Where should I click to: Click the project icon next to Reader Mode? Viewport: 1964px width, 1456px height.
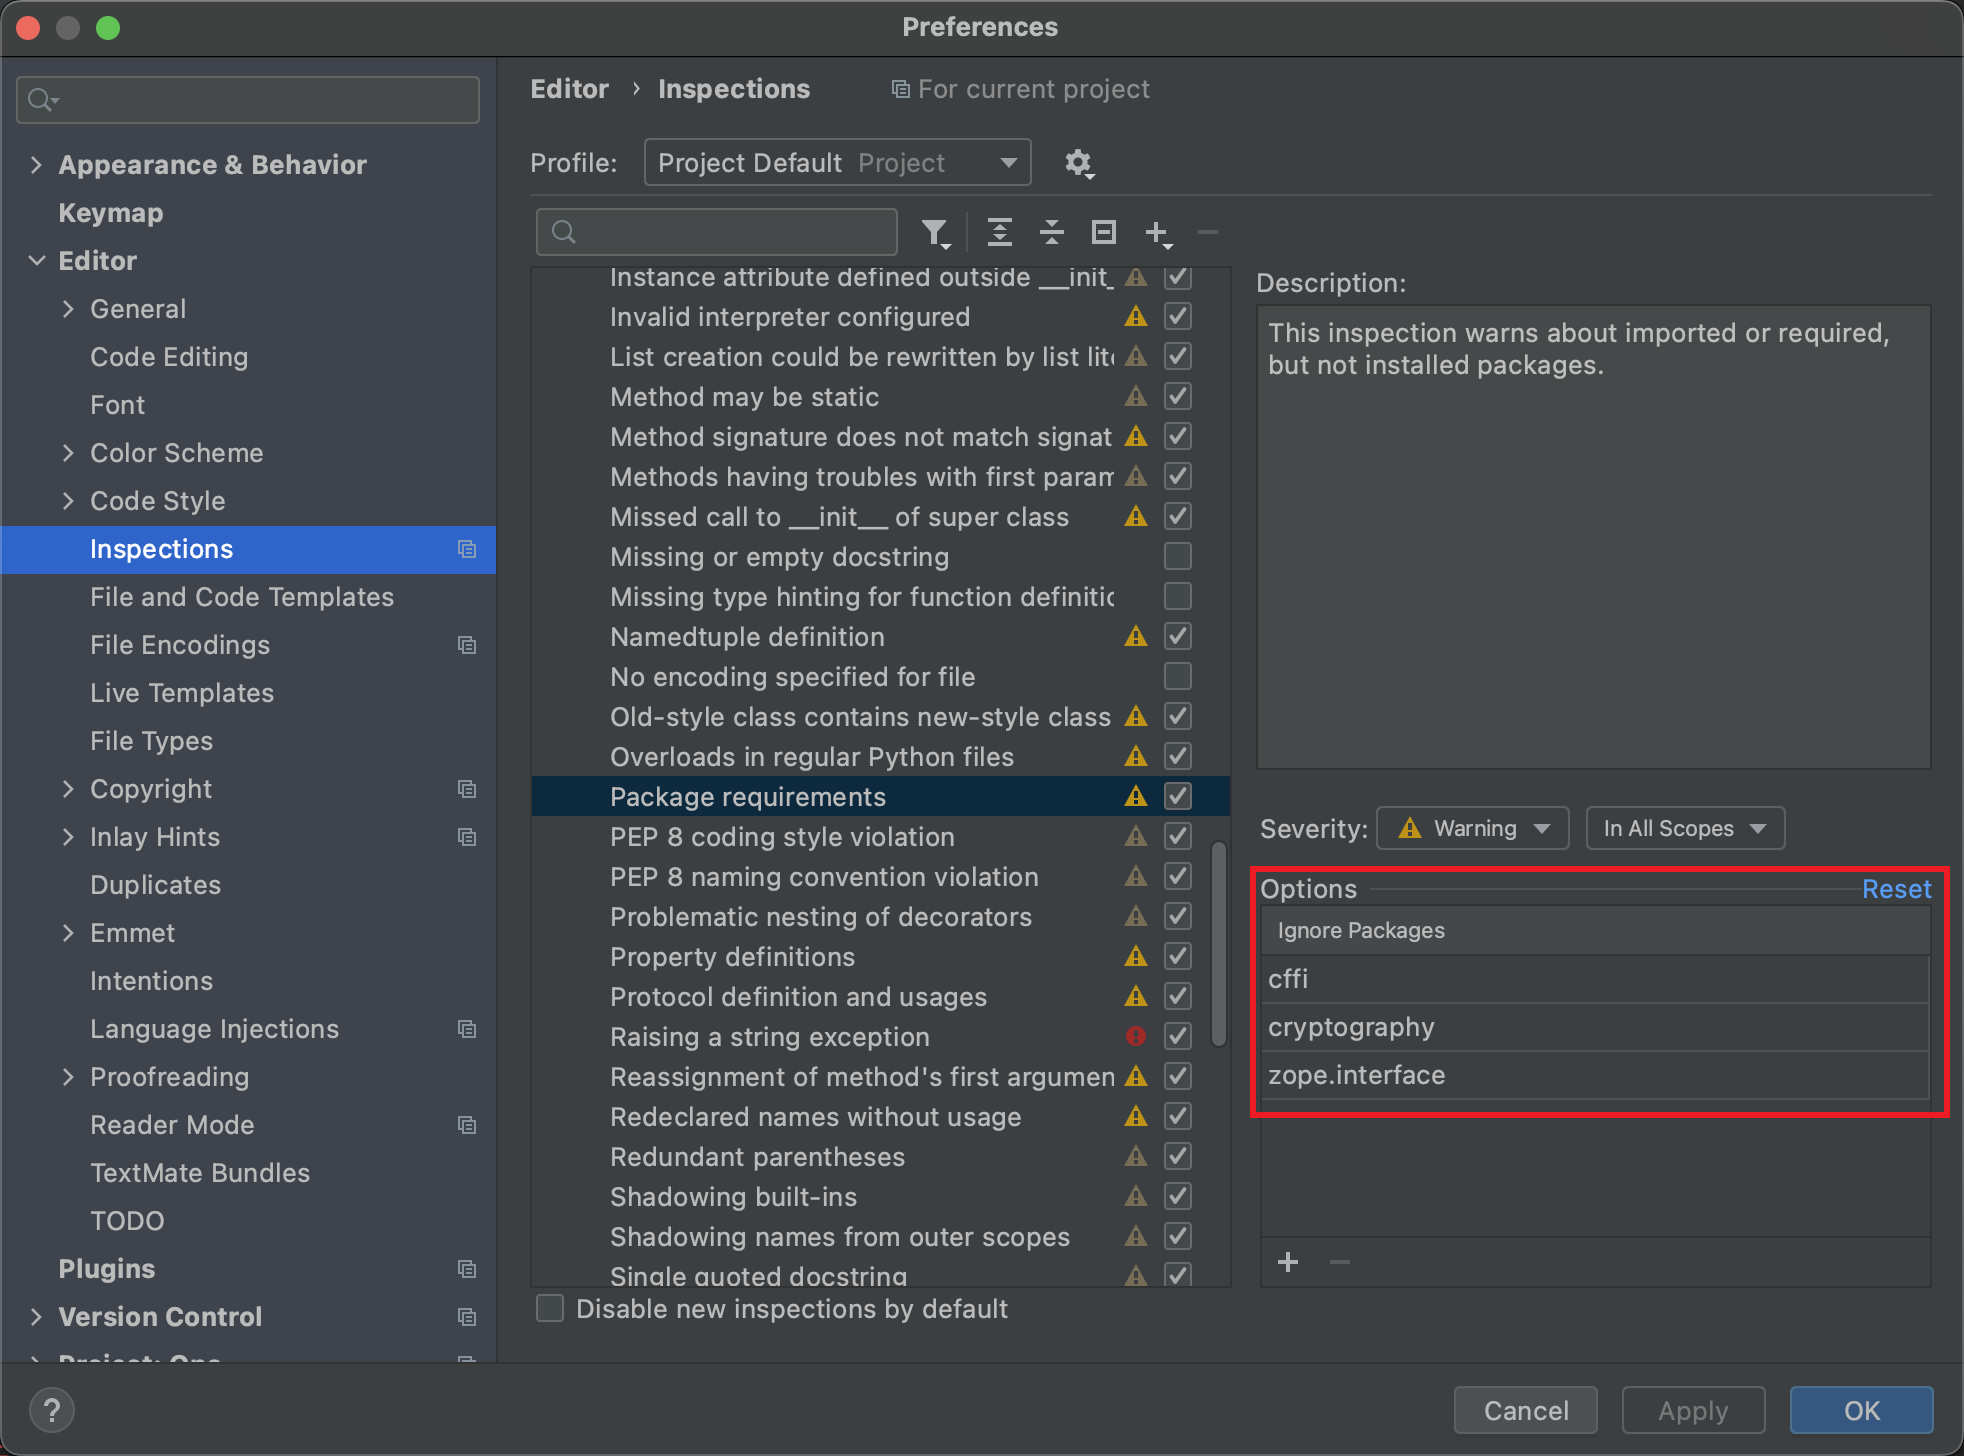467,1125
